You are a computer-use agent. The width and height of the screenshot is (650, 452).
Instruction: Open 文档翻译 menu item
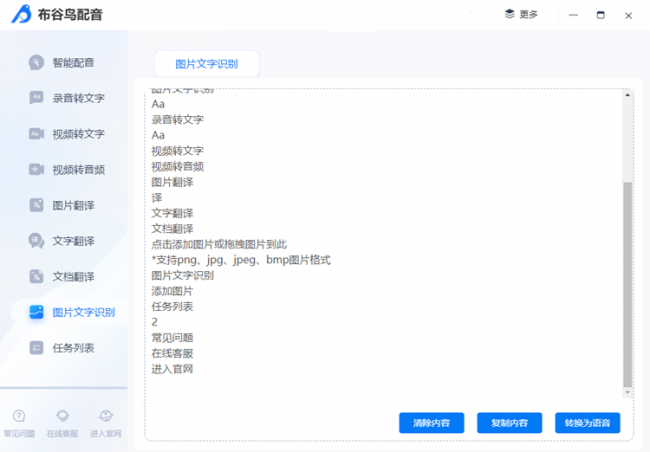[73, 277]
